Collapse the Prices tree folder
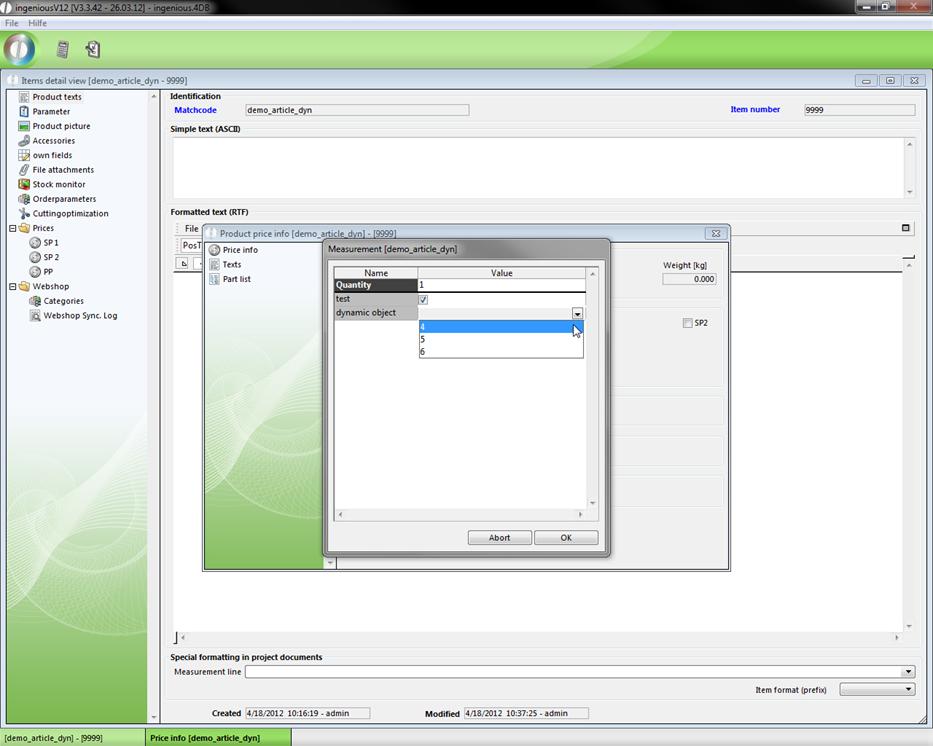Screen dimensions: 933x746 [13, 228]
